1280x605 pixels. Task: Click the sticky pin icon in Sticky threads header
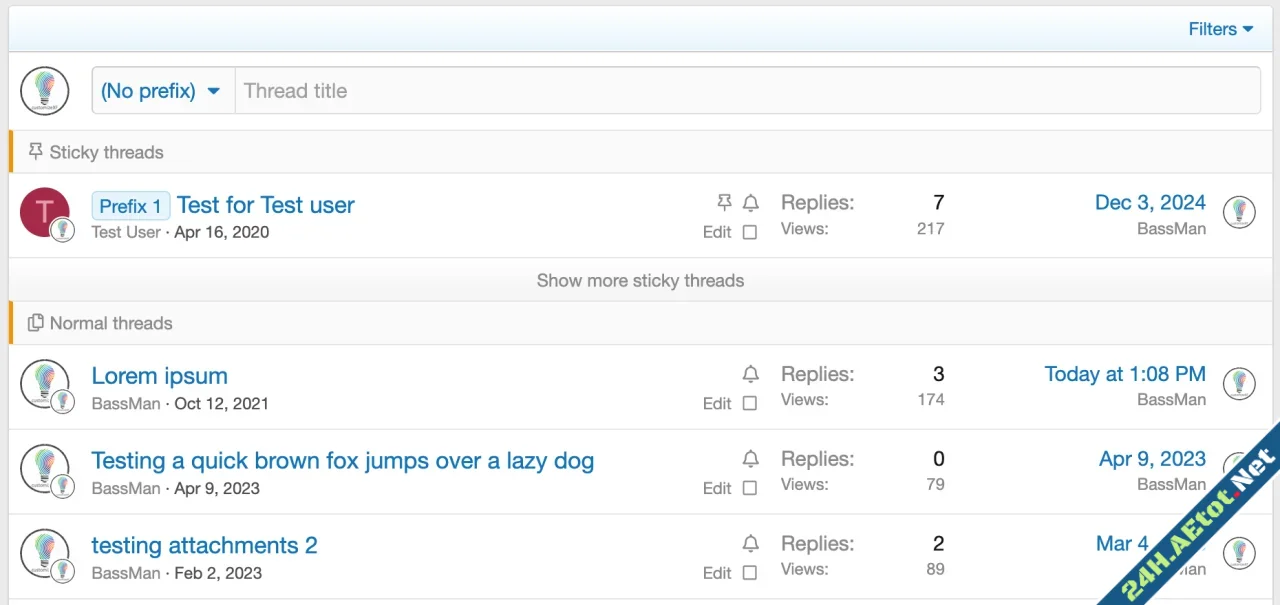click(x=35, y=151)
